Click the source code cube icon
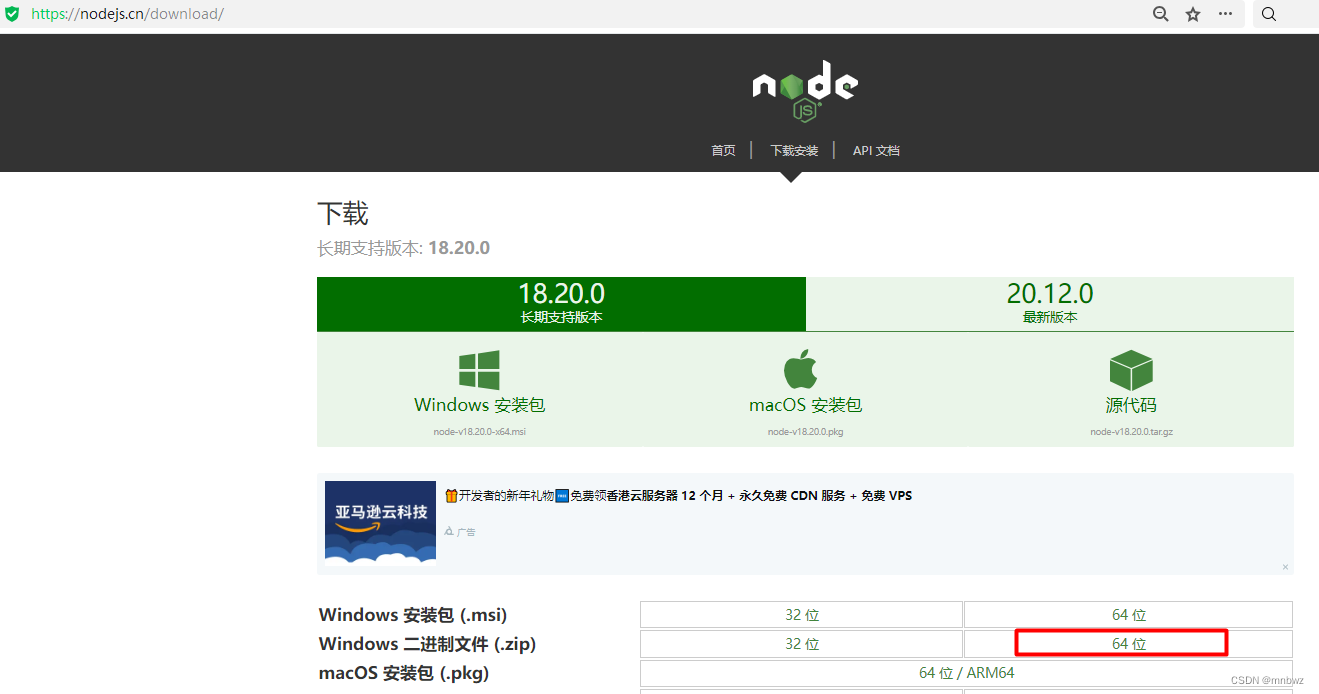1319x694 pixels. click(1131, 370)
